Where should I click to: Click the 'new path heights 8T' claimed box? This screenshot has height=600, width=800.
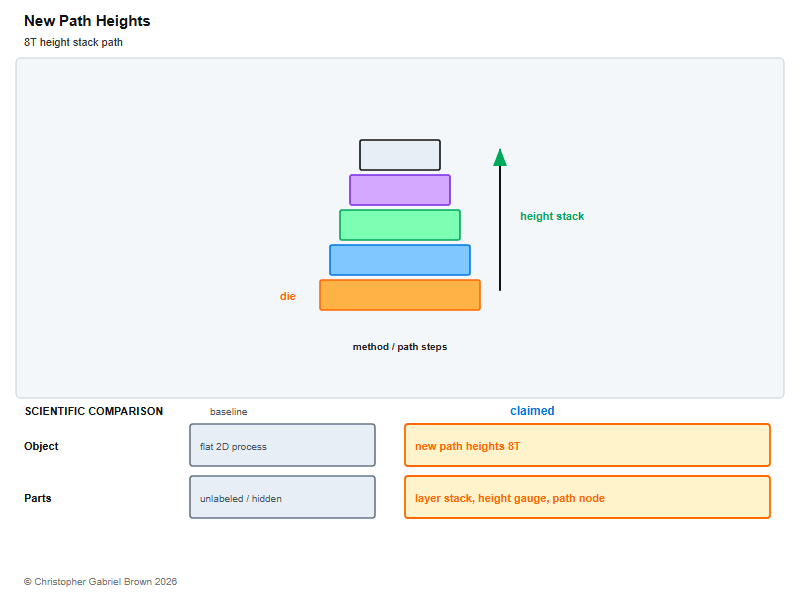pos(587,445)
